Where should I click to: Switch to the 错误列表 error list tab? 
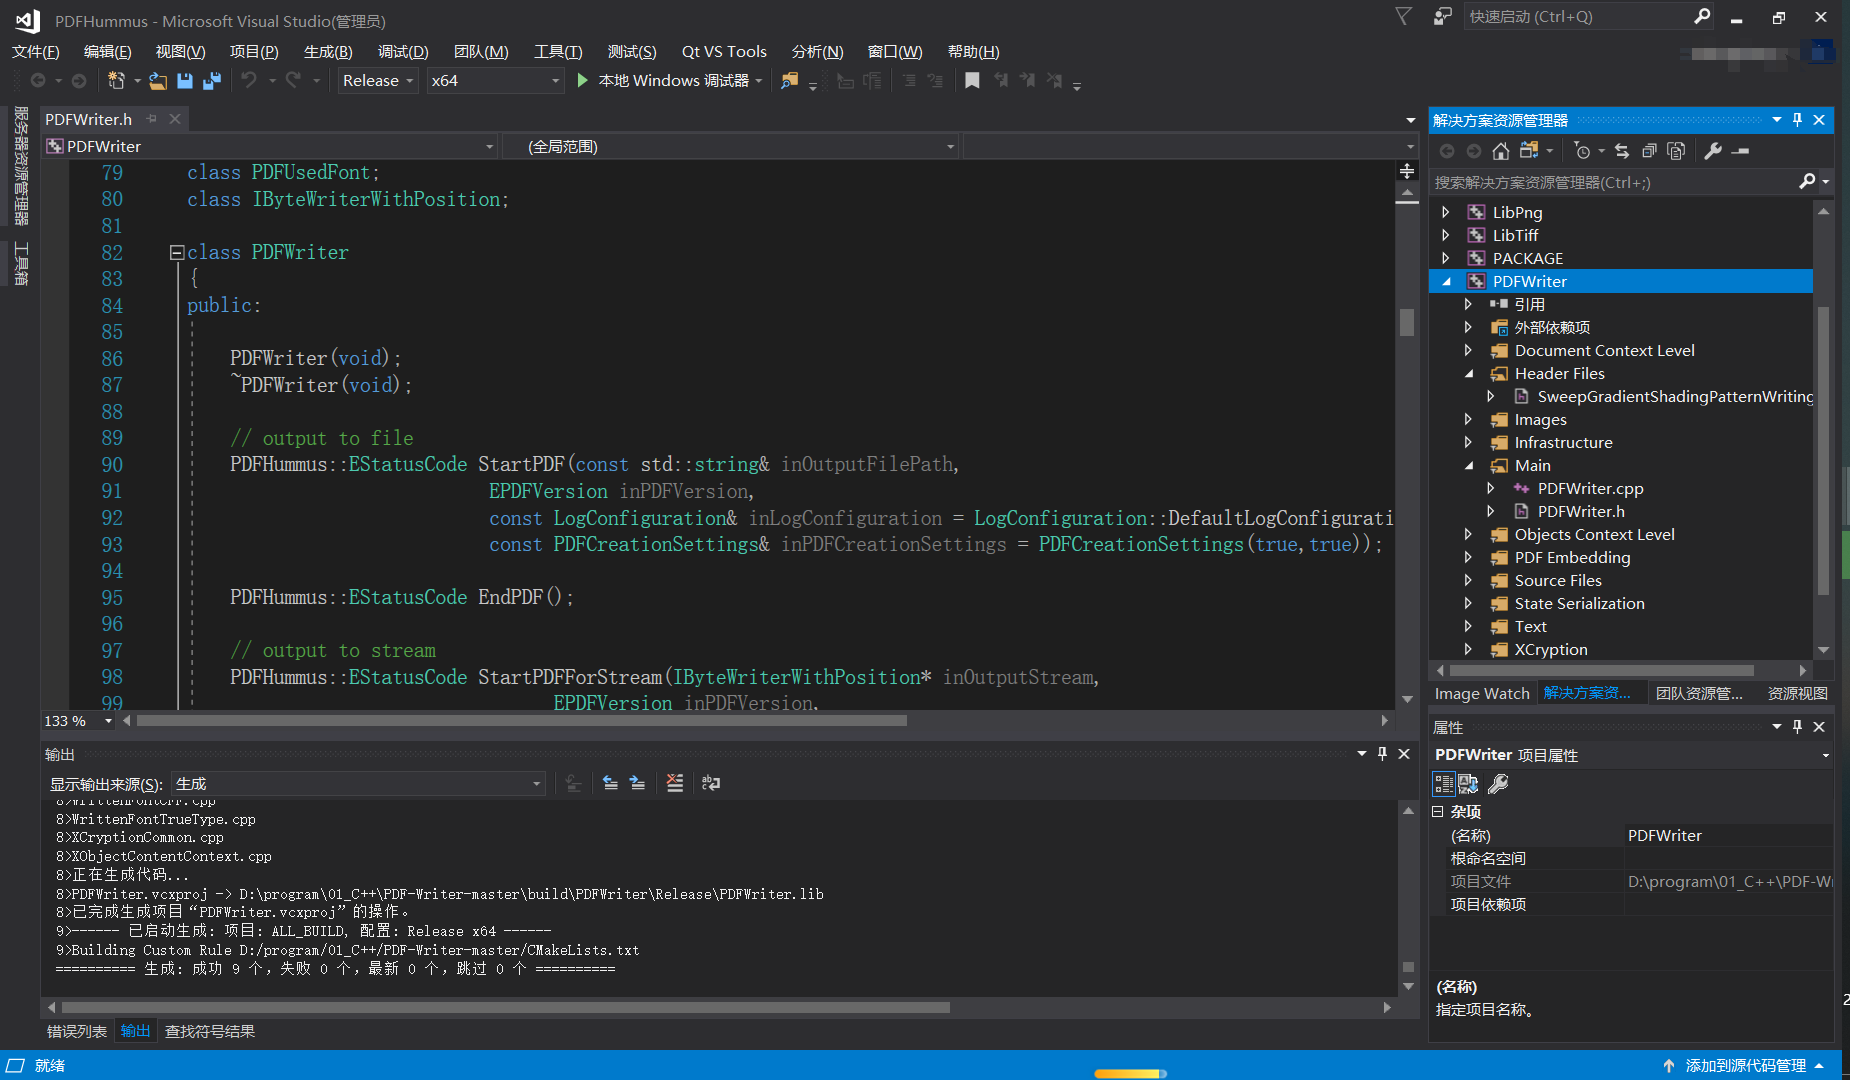[77, 1031]
